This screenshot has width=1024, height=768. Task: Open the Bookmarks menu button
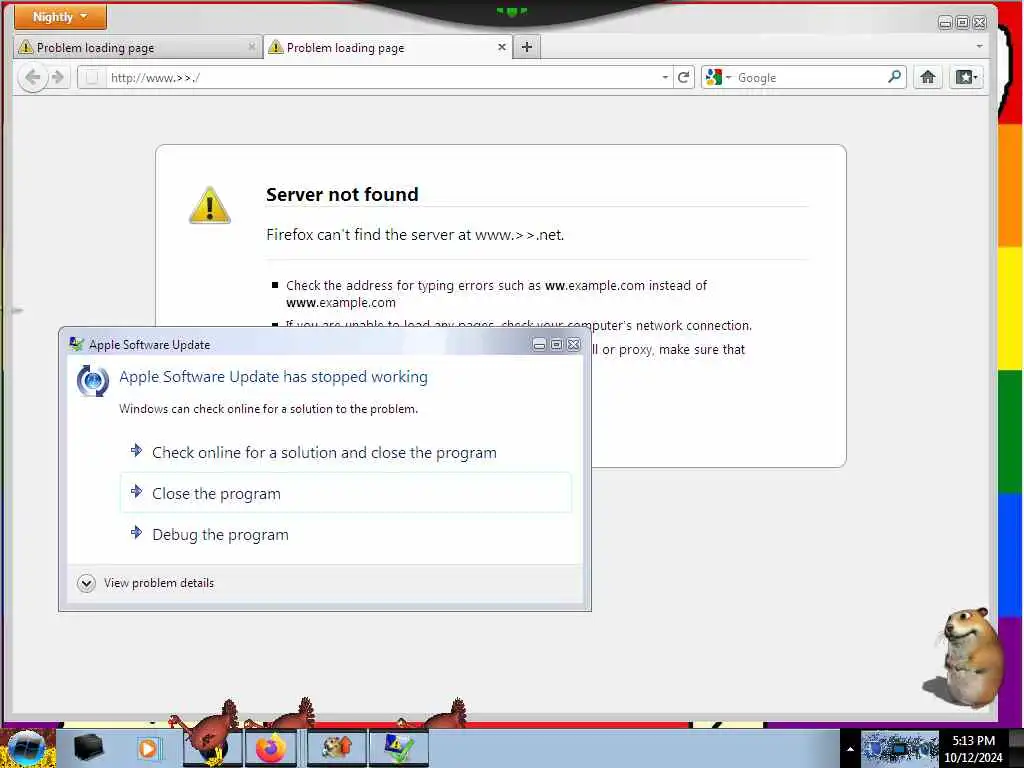point(966,78)
